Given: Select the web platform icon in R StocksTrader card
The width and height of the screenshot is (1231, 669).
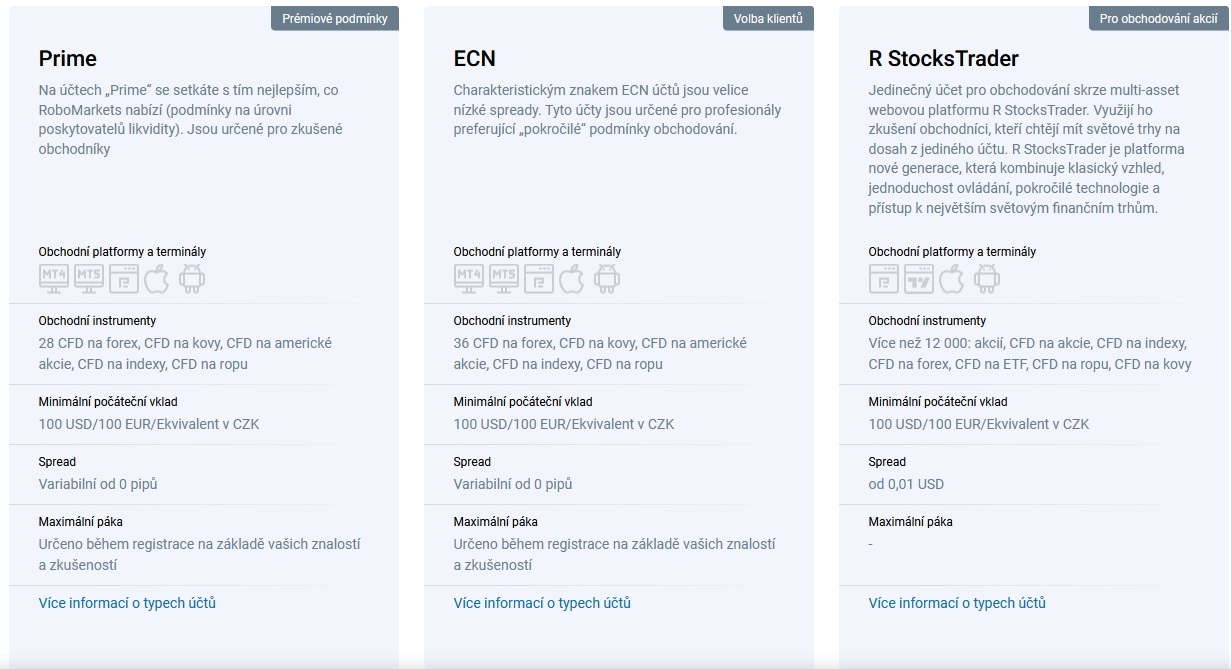Looking at the screenshot, I should (x=884, y=278).
